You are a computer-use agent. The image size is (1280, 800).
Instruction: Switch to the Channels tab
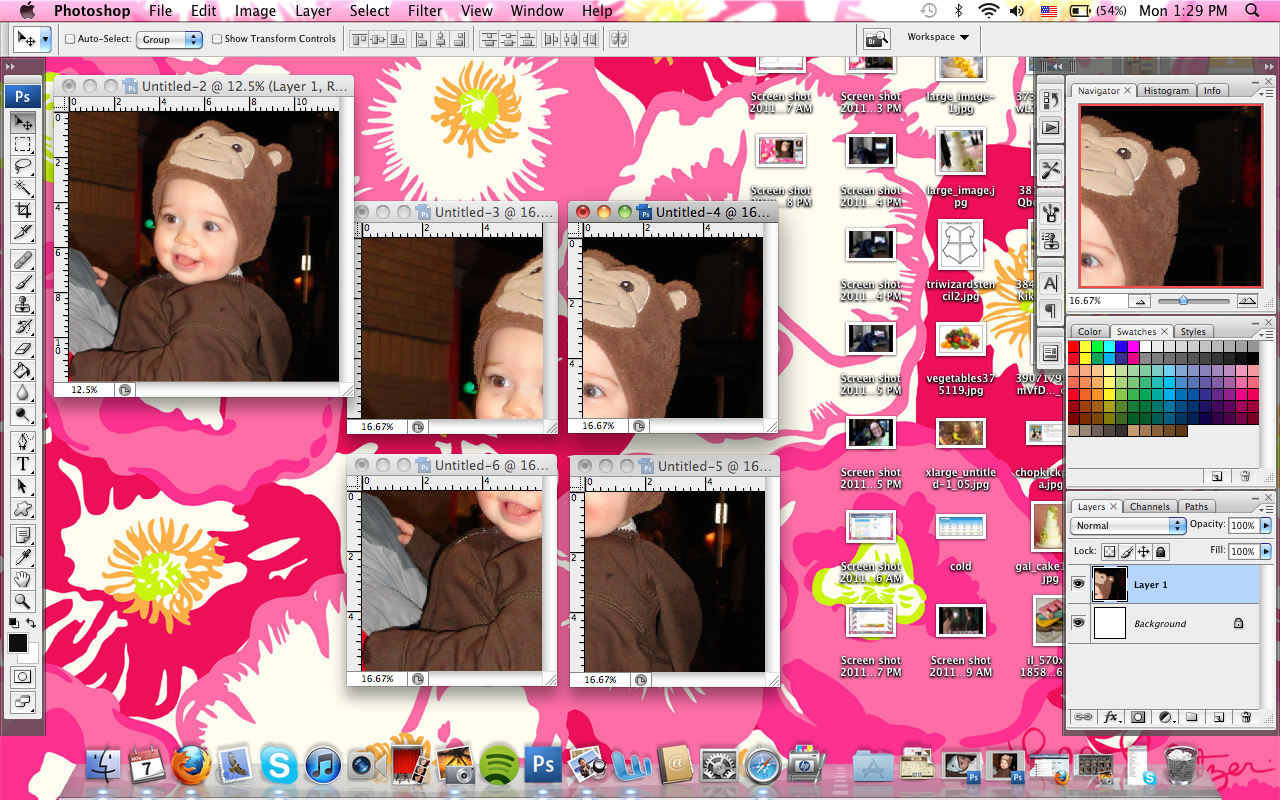coord(1149,507)
